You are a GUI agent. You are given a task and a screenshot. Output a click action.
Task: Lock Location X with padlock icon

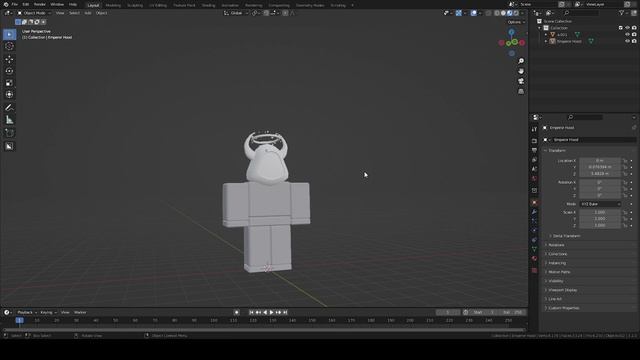point(625,161)
